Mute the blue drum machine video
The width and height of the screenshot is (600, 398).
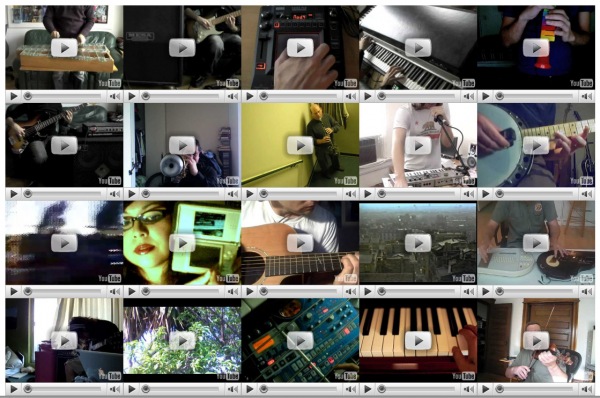click(x=351, y=389)
